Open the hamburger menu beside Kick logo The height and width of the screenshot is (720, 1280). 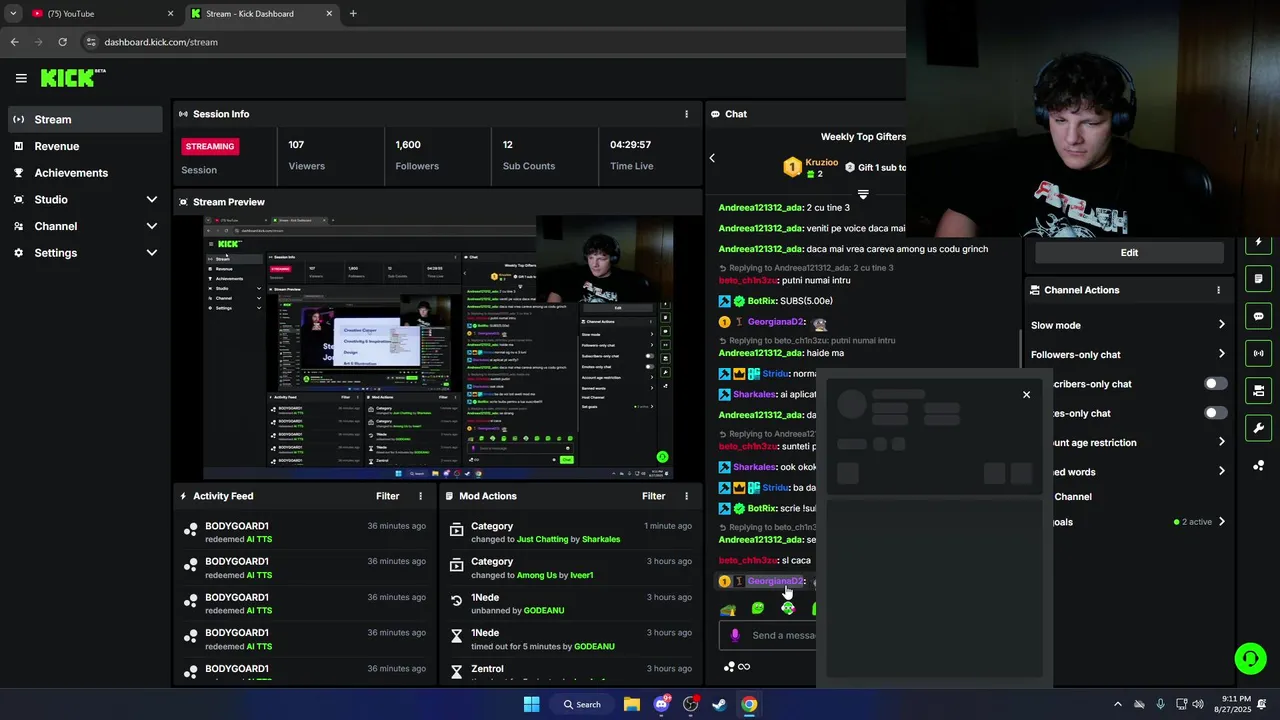[x=21, y=78]
